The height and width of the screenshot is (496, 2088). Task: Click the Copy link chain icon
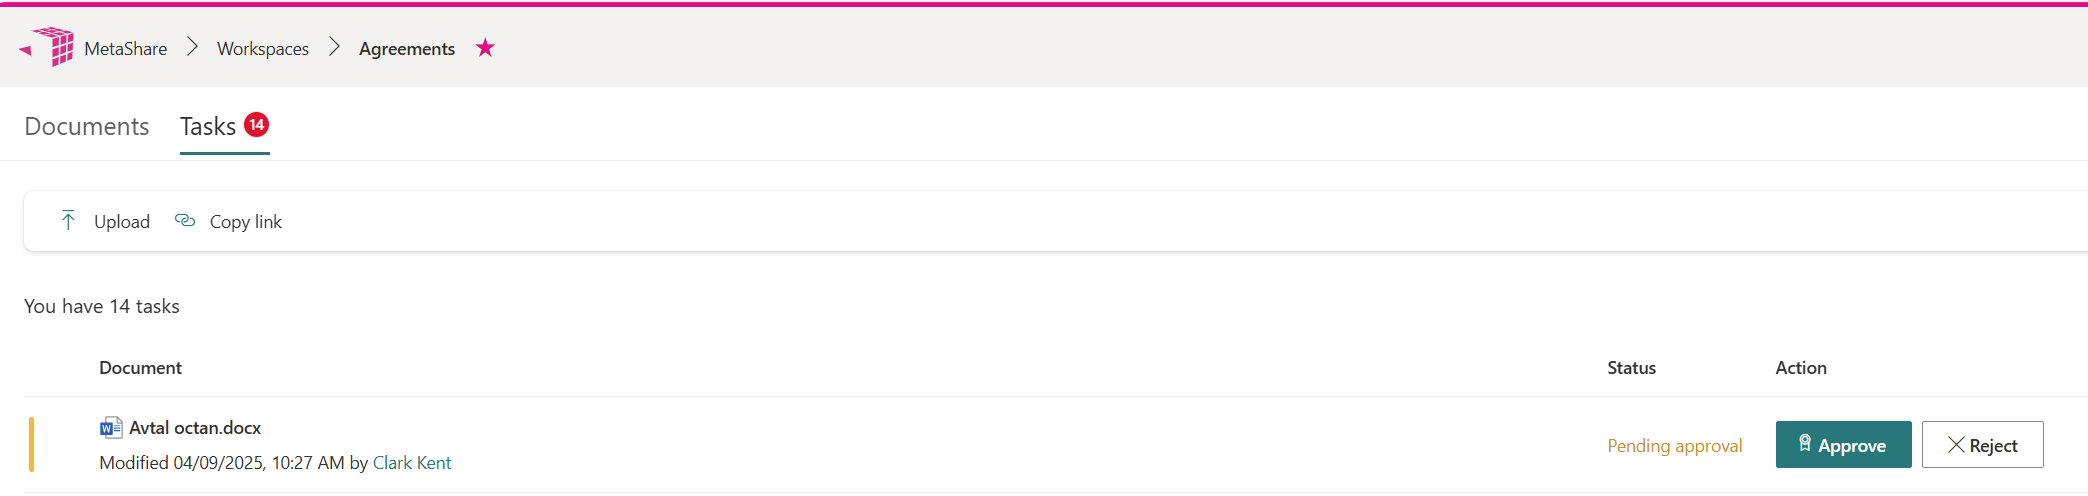tap(185, 221)
